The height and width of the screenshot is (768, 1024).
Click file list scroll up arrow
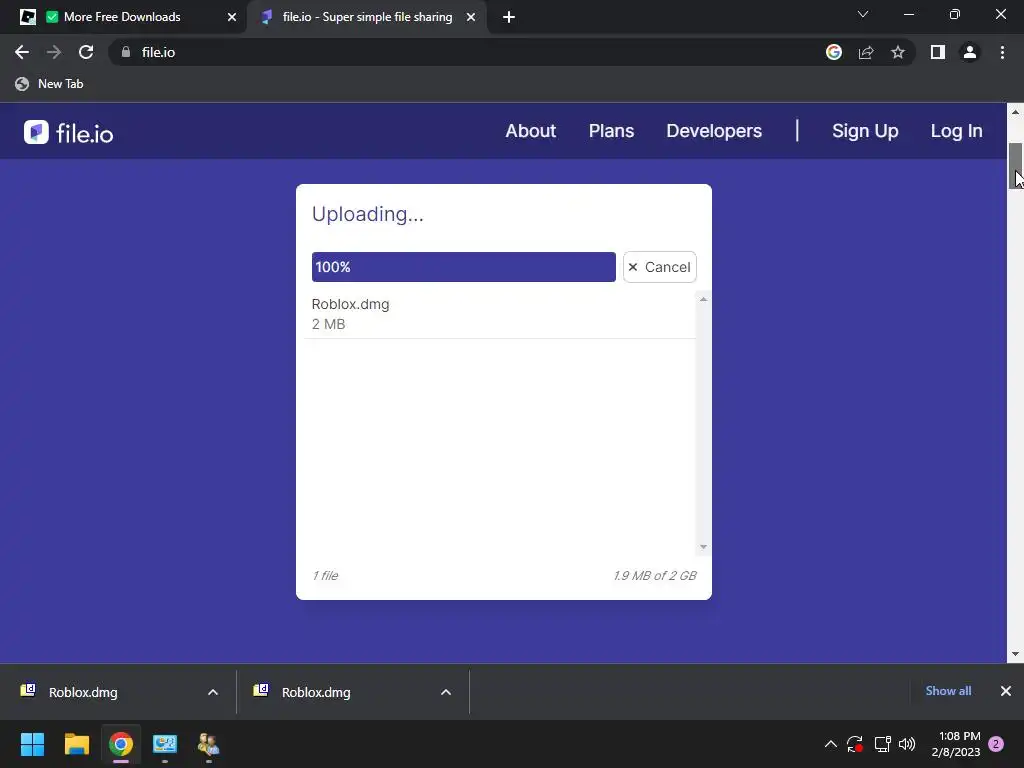coord(703,299)
